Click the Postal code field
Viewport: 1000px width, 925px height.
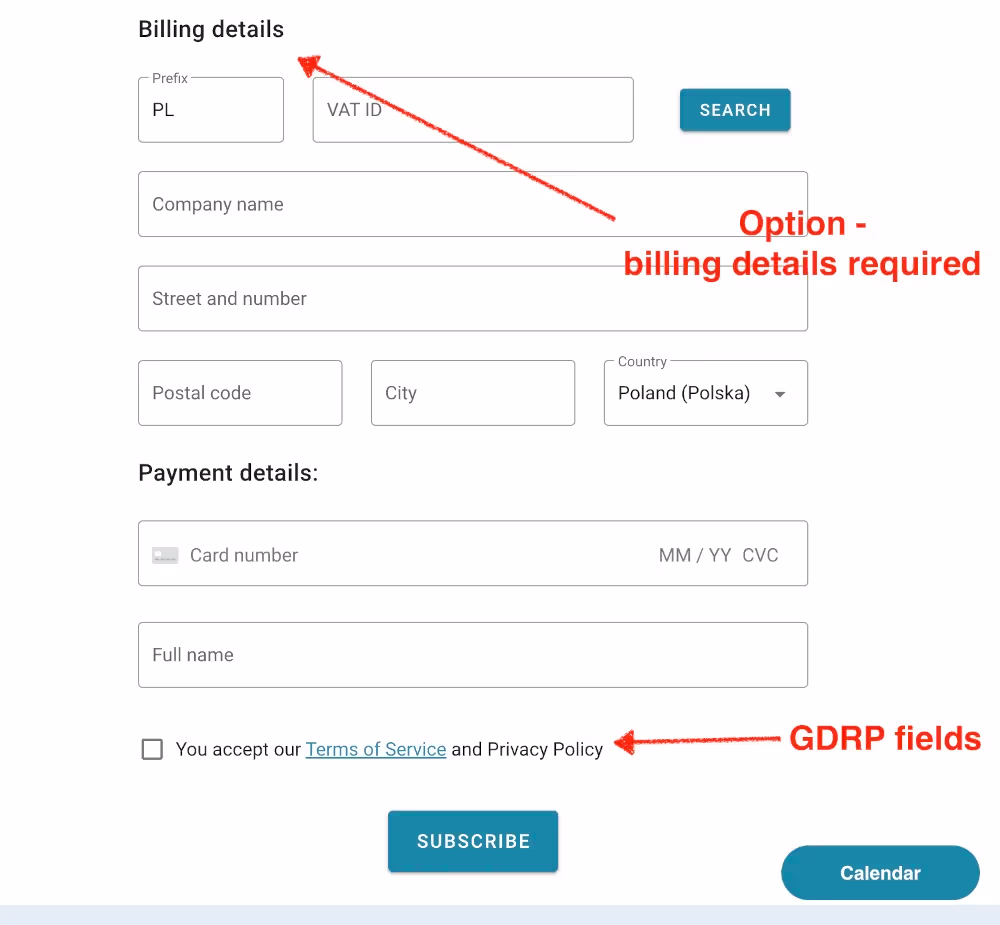[x=240, y=392]
